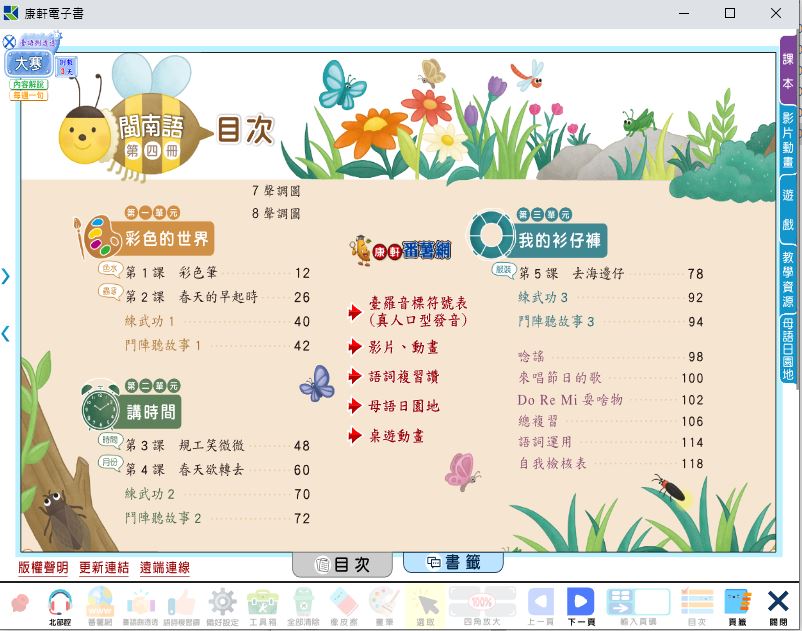
Task: Click the thumbs-up icon in the bottom toolbar
Action: [x=182, y=606]
